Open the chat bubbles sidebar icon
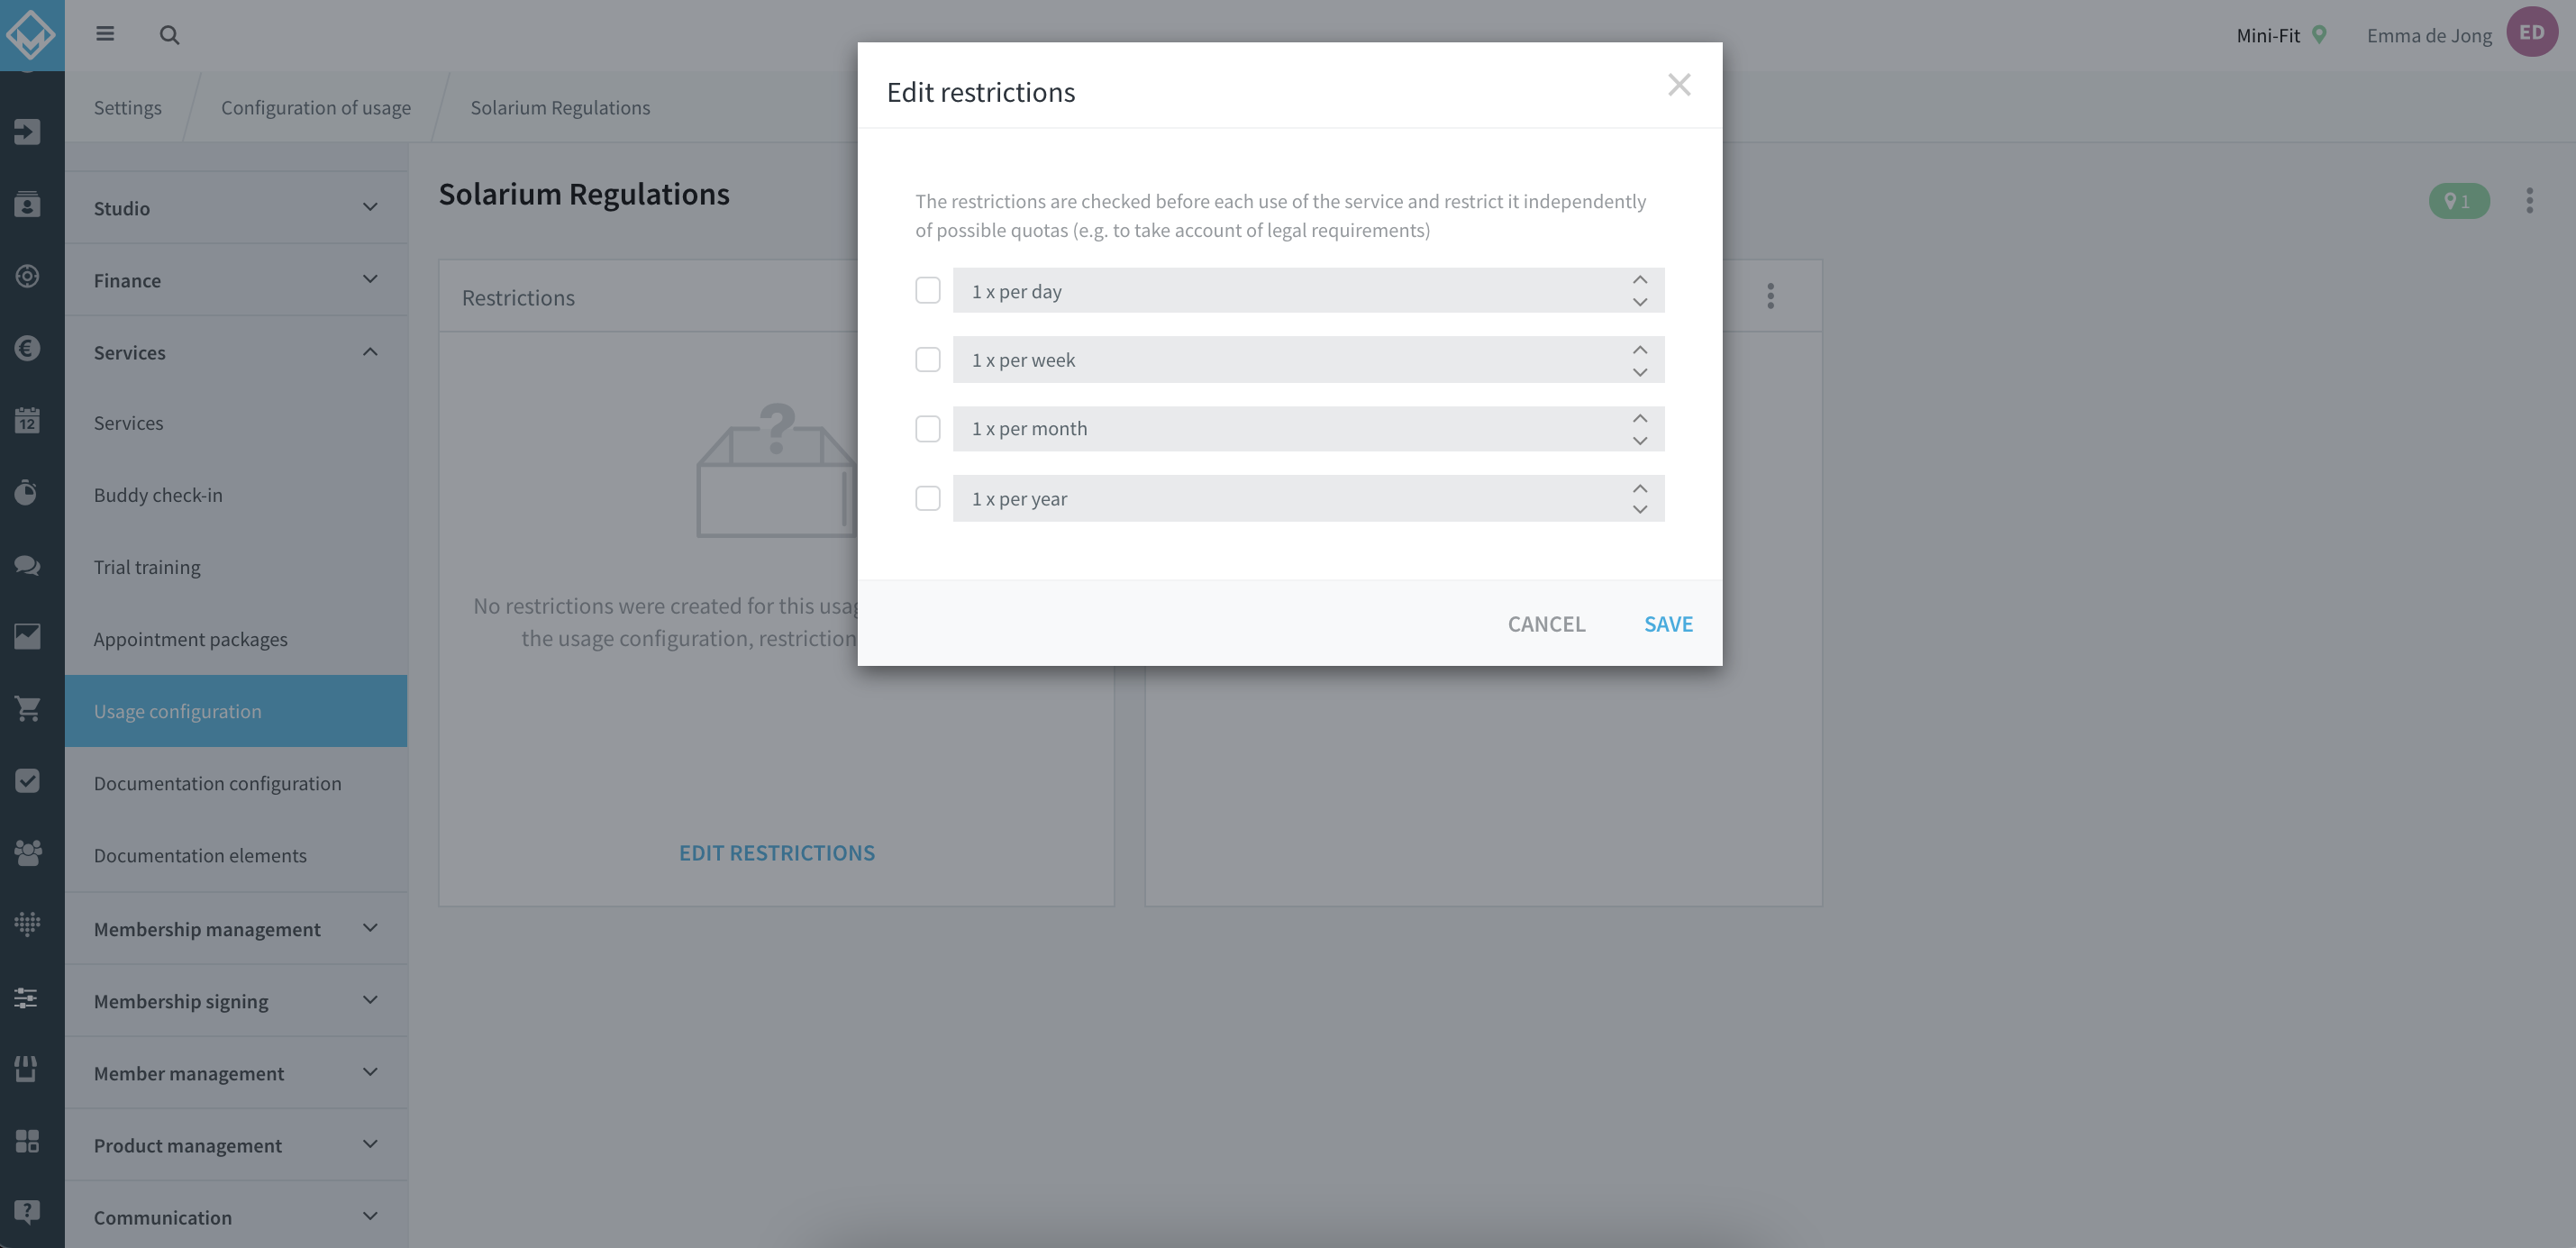Screen dimensions: 2576x1248 (x=27, y=564)
